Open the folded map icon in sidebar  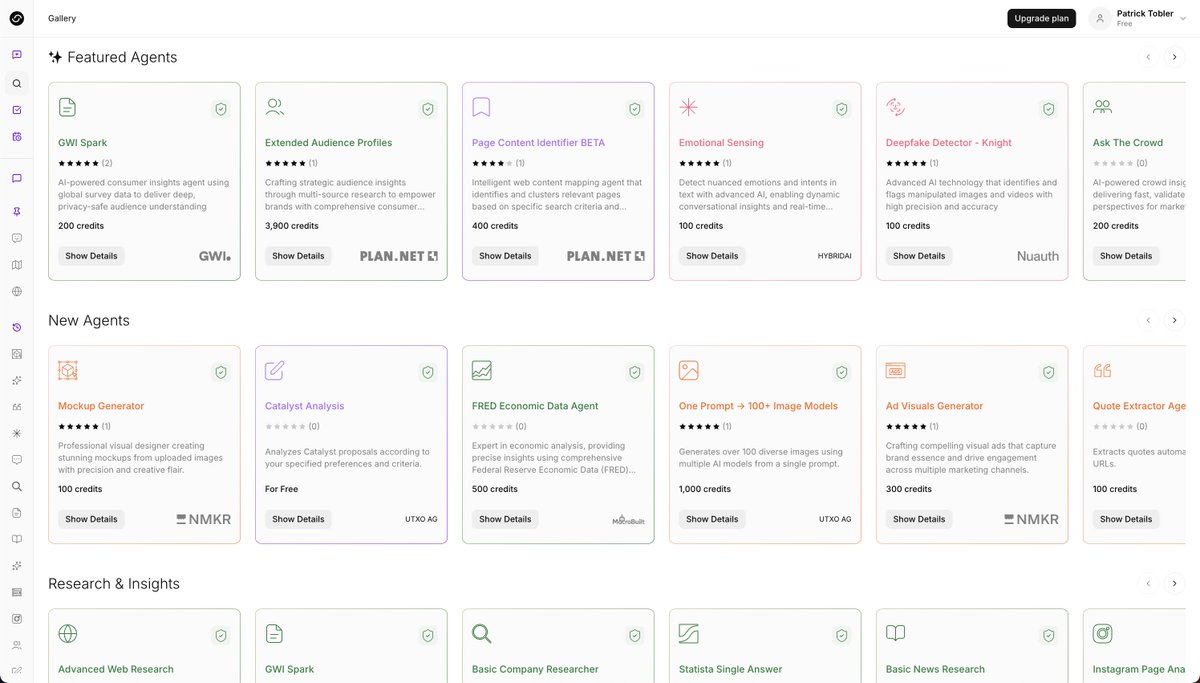click(x=16, y=265)
